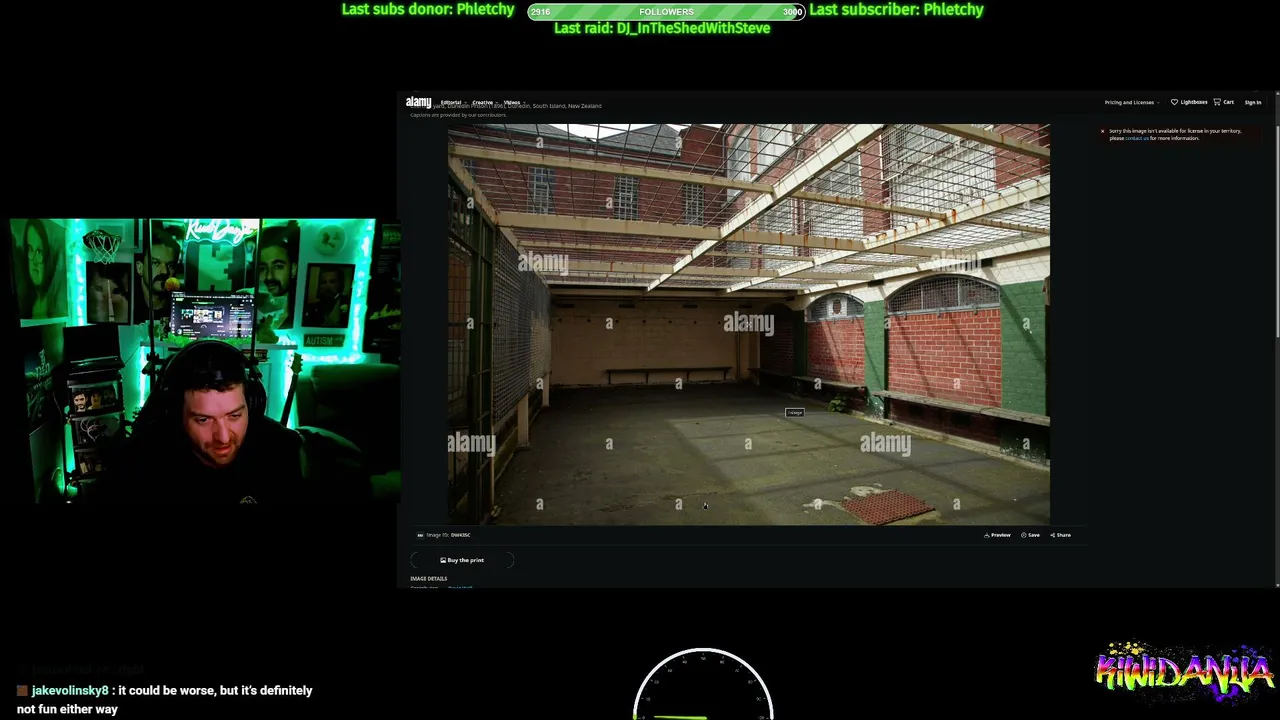Click the 'Last subscriber: Phletchy' label
Image resolution: width=1280 pixels, height=720 pixels.
pyautogui.click(x=896, y=9)
